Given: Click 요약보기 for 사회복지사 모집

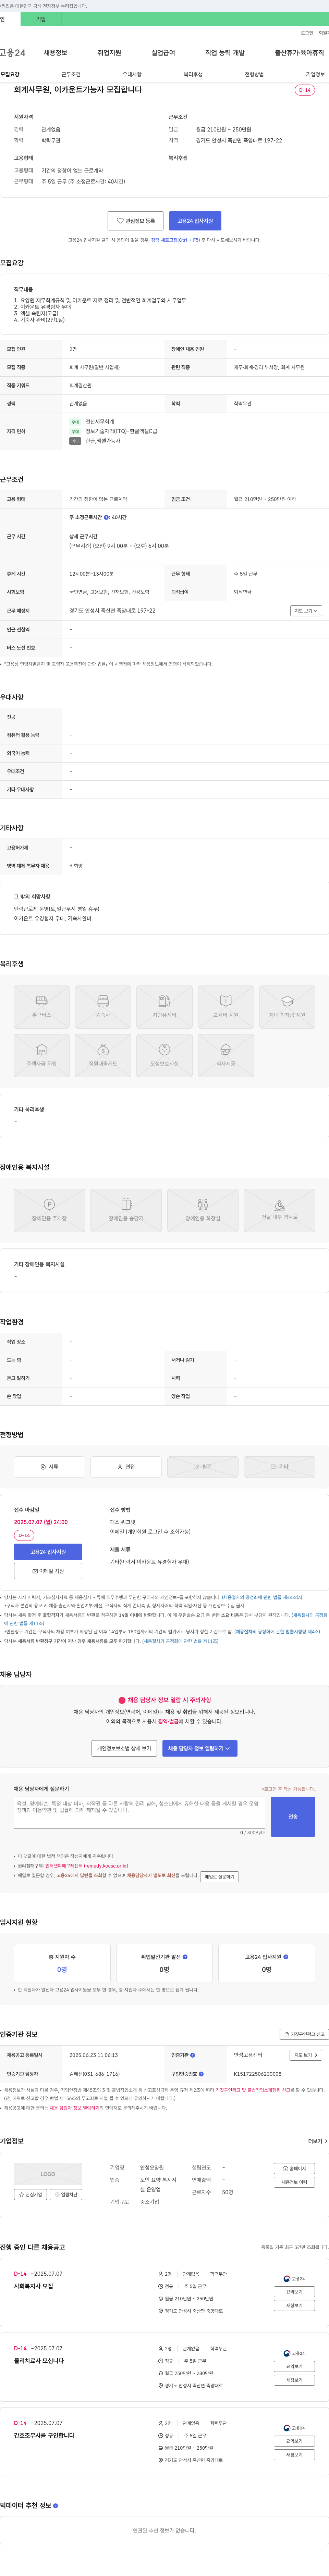Looking at the screenshot, I should 294,2292.
